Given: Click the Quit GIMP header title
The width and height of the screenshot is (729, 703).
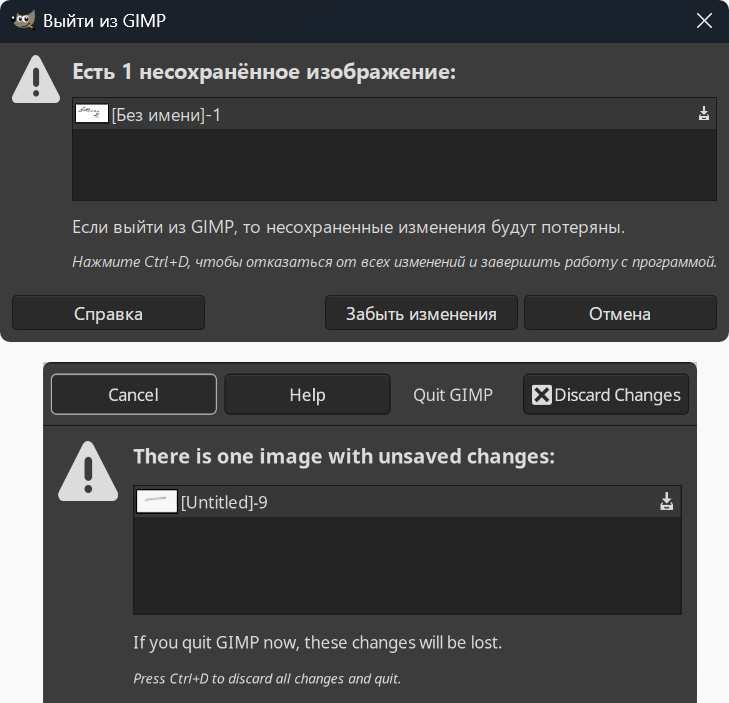Looking at the screenshot, I should 453,395.
